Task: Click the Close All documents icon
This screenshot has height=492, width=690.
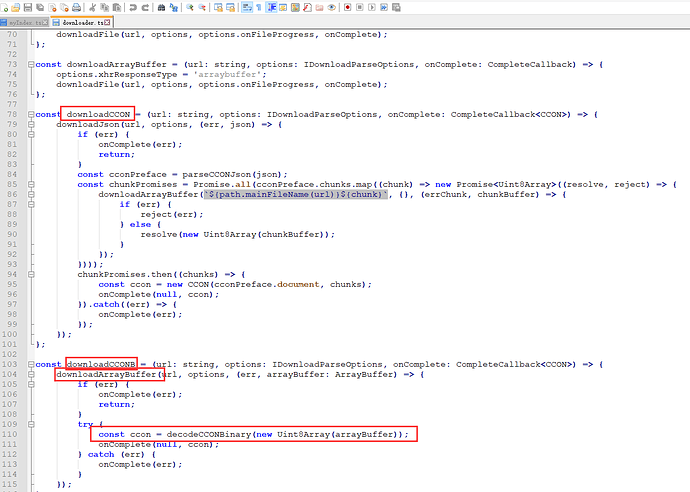Action: pos(64,7)
